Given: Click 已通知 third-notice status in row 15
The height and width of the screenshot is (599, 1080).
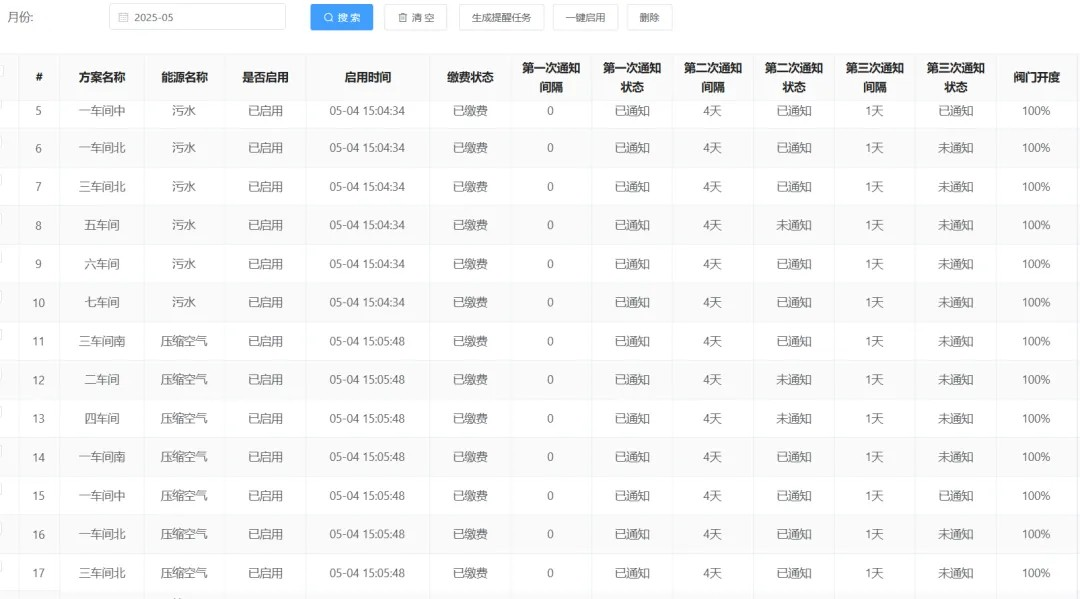Looking at the screenshot, I should (x=955, y=496).
